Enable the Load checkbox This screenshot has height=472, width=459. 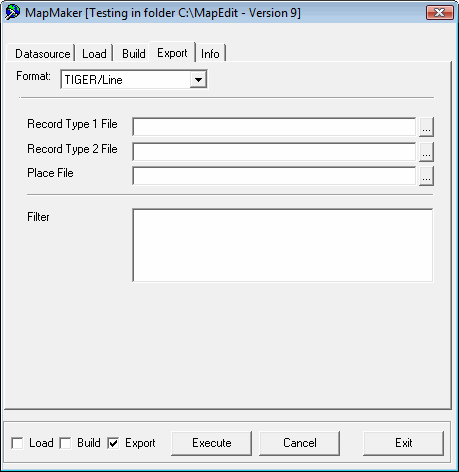tap(17, 443)
